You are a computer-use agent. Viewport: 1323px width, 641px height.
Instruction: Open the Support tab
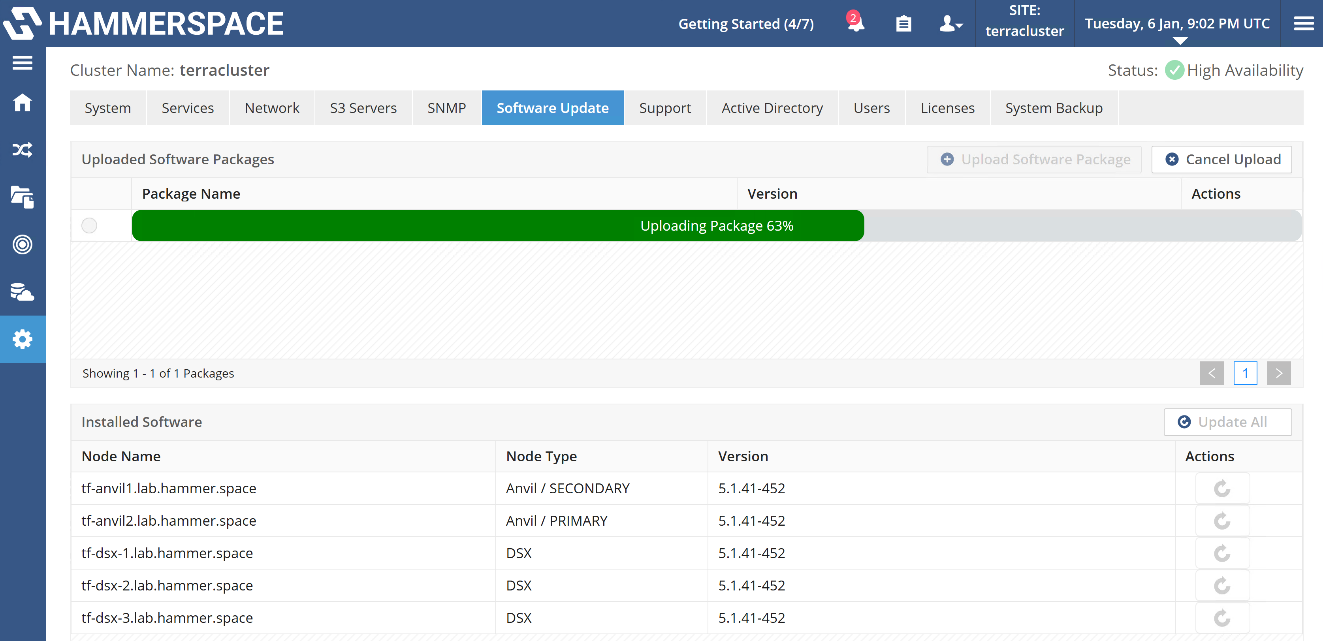(x=665, y=108)
